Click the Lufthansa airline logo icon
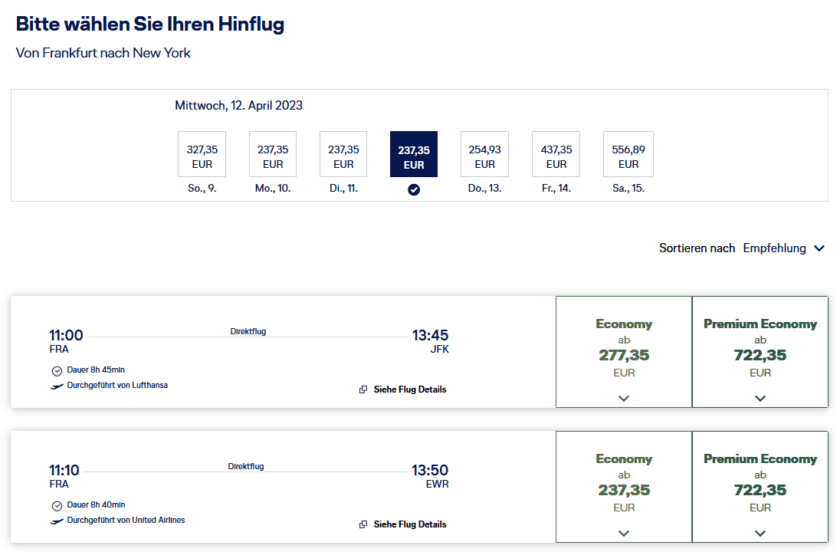Image resolution: width=840 pixels, height=552 pixels. tap(56, 386)
